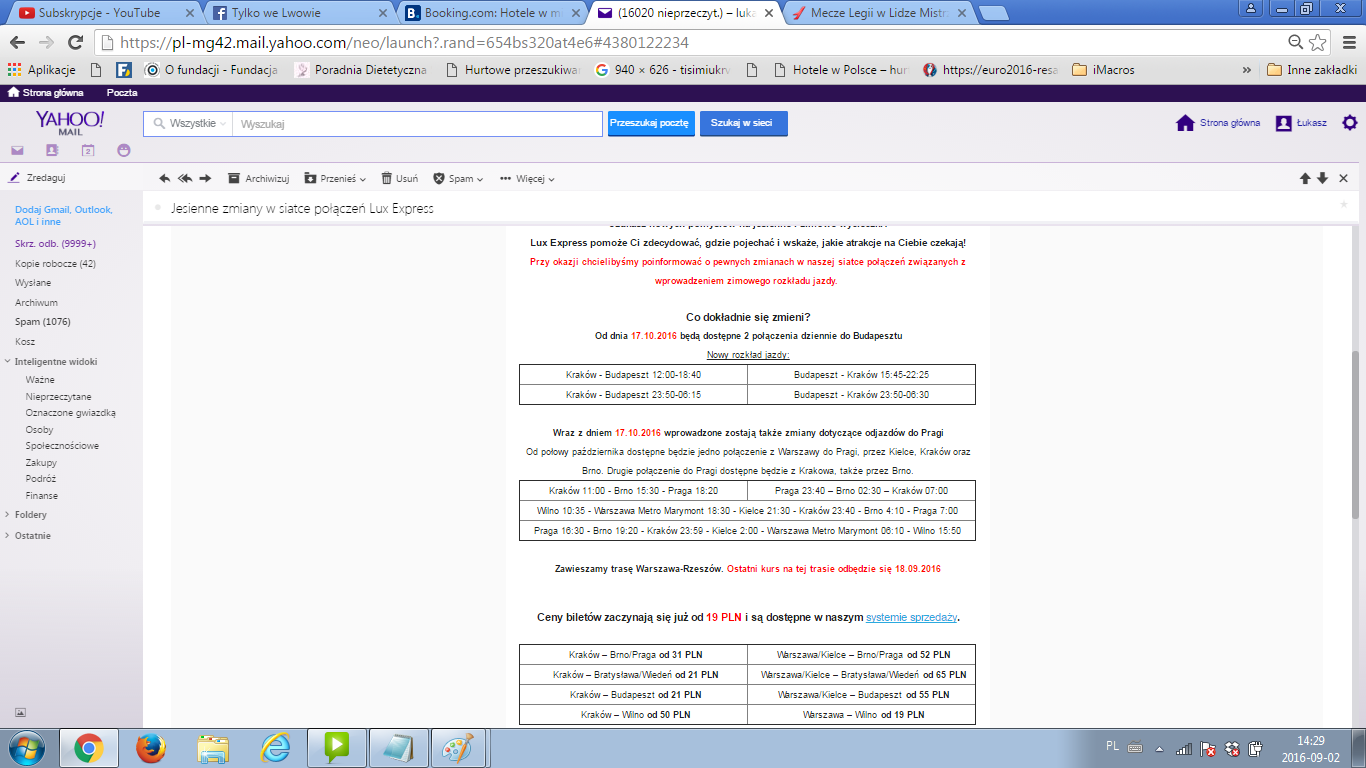Open Paint from the taskbar

[459, 747]
